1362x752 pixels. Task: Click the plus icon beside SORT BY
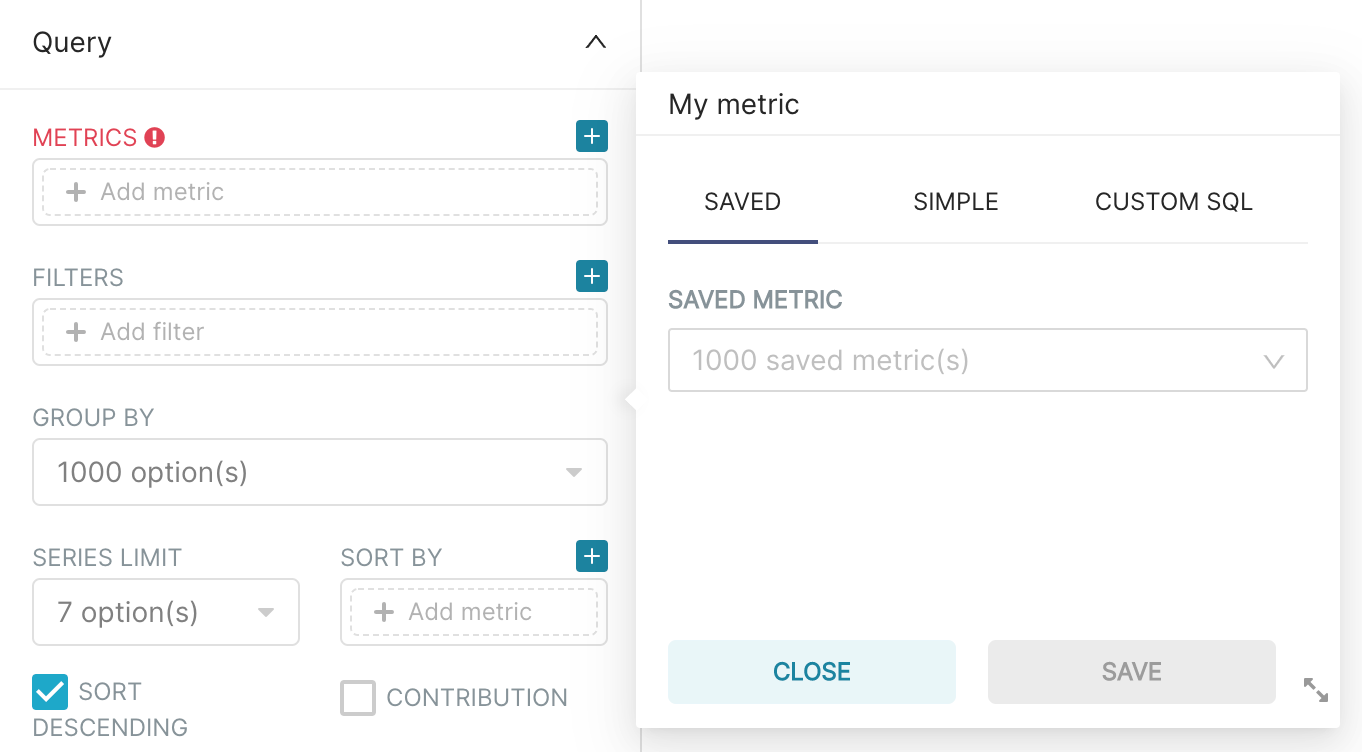pos(592,556)
